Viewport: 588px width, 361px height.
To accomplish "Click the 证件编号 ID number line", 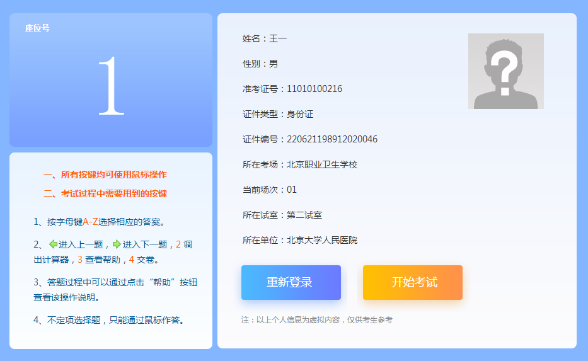I will [x=310, y=139].
